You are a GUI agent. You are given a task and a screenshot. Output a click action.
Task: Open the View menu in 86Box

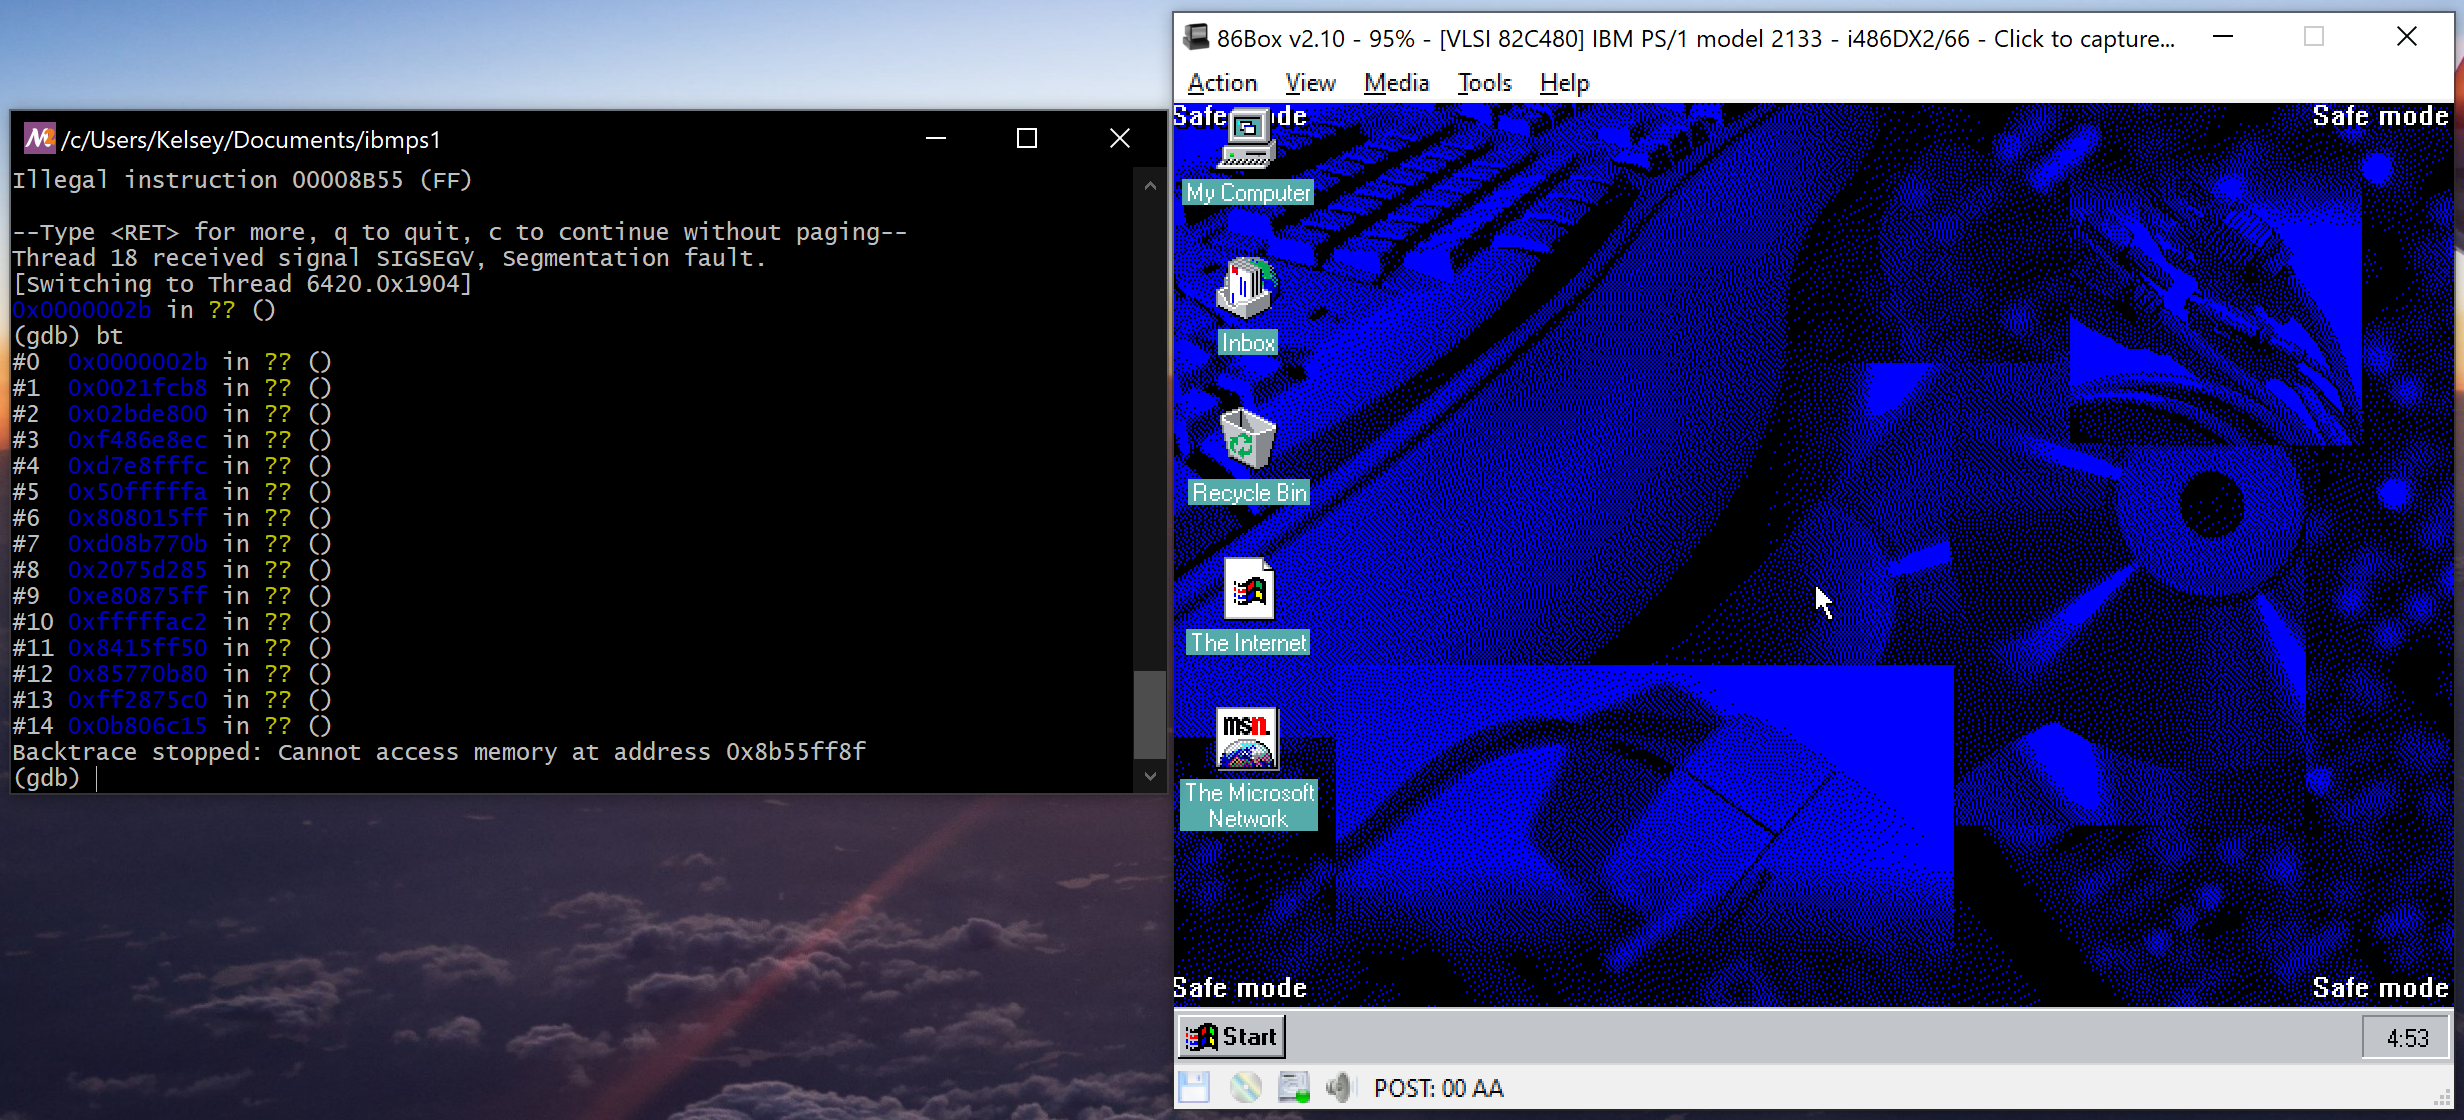coord(1310,83)
